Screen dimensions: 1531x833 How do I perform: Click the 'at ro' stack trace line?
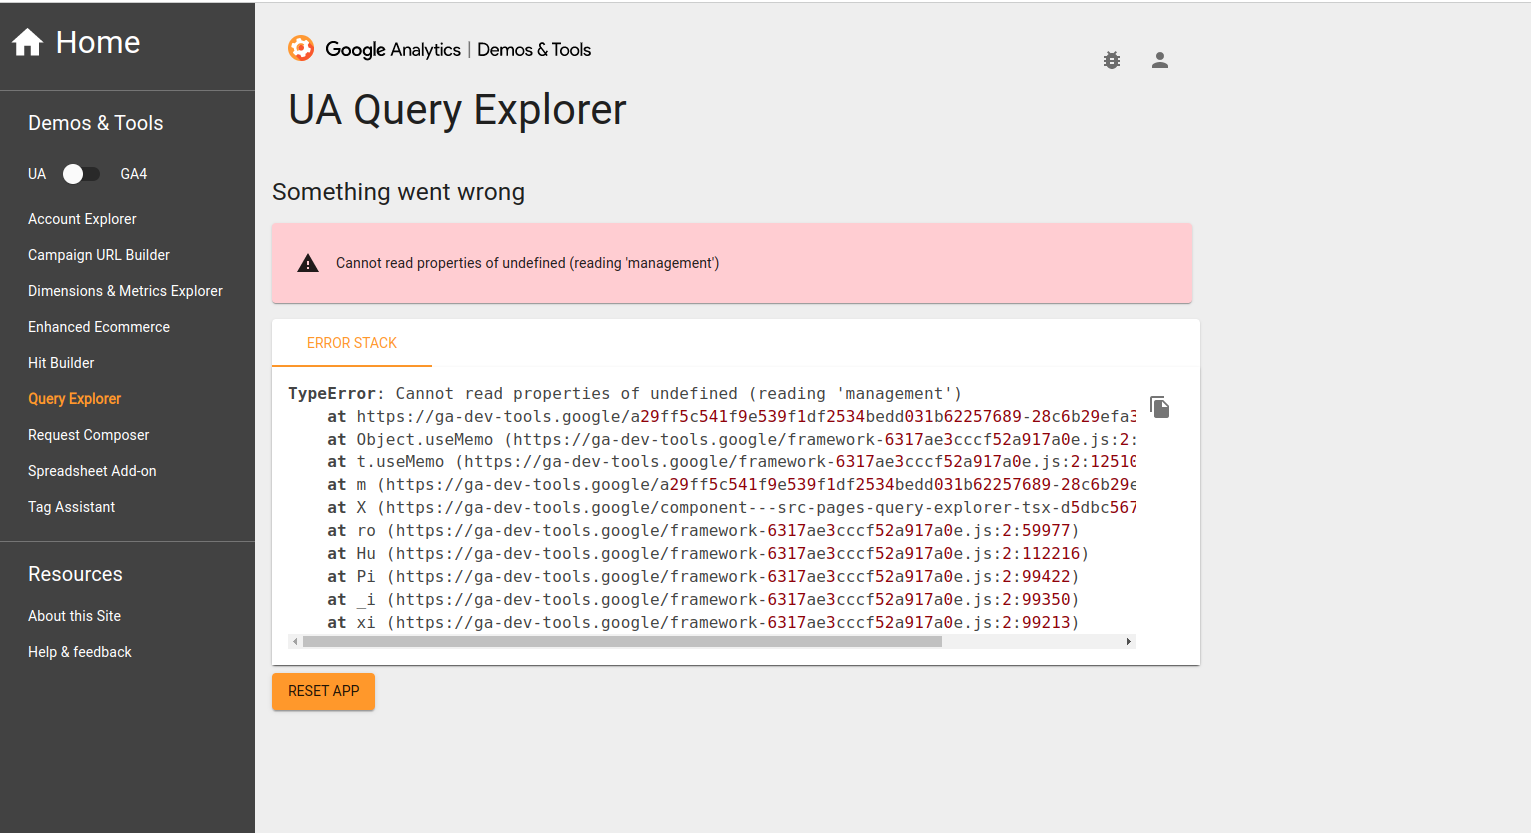(703, 531)
